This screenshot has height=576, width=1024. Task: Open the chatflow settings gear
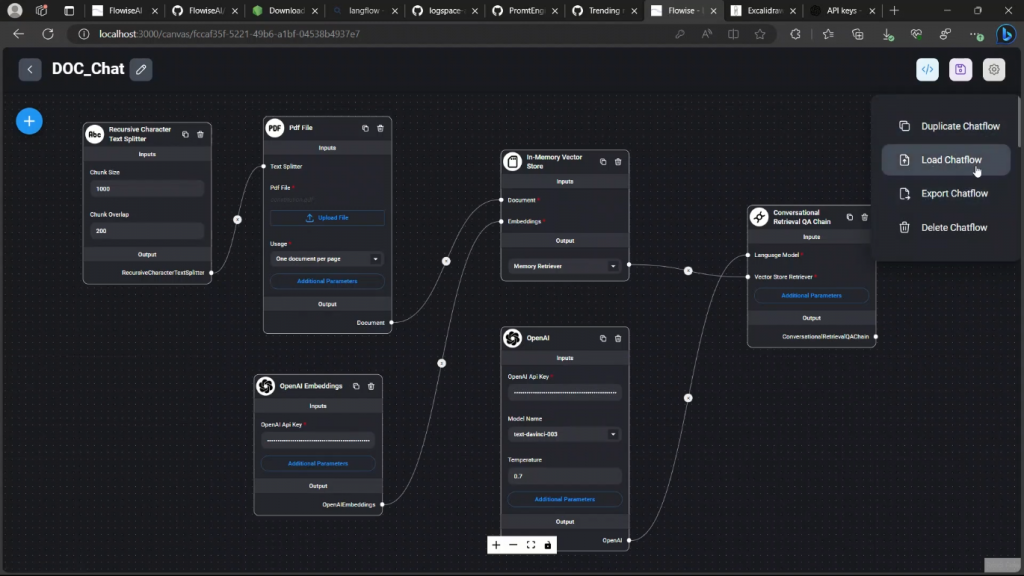click(994, 69)
